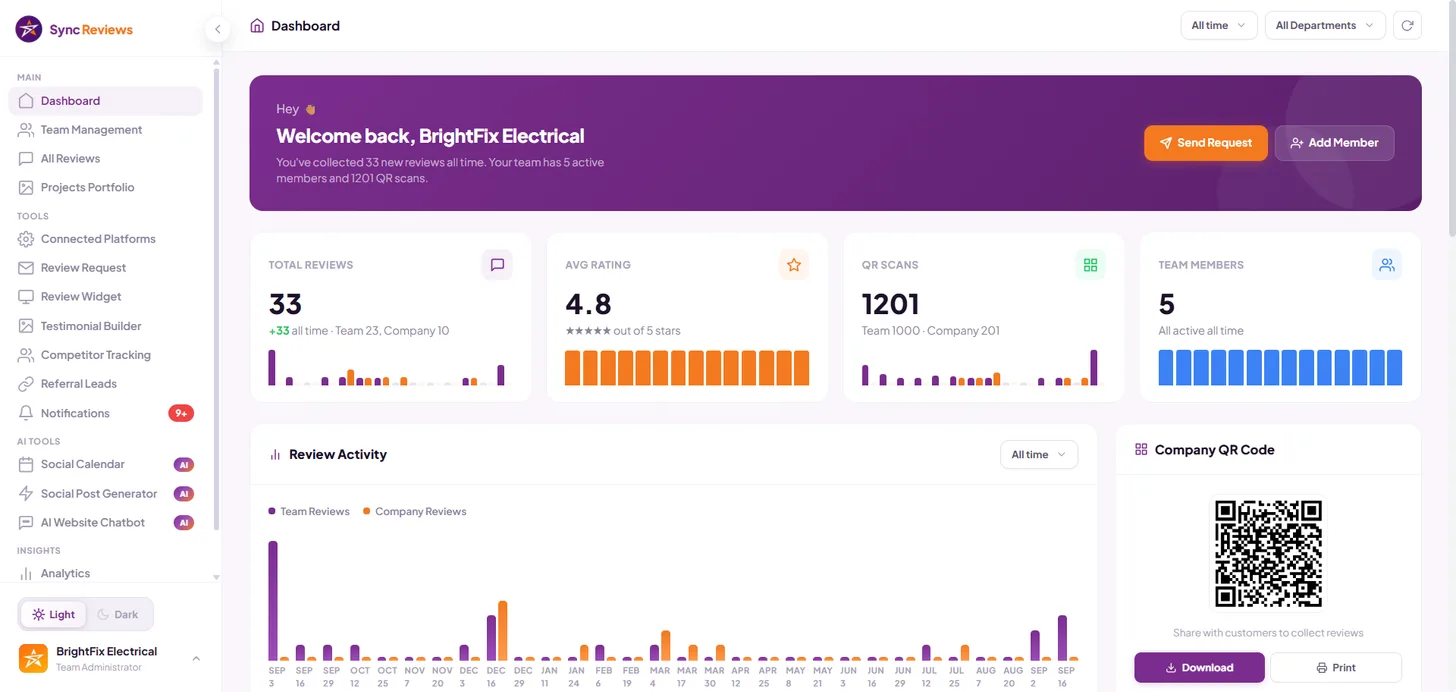Click the sidebar scrollbar

(216, 300)
